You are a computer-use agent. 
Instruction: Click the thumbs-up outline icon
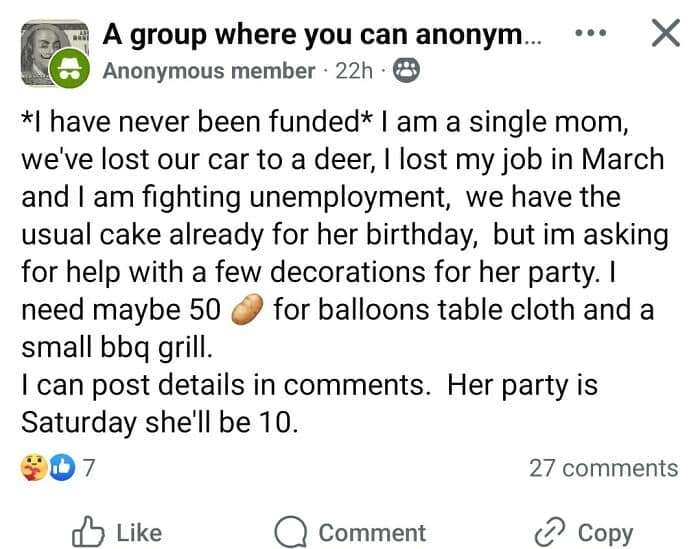tap(88, 532)
